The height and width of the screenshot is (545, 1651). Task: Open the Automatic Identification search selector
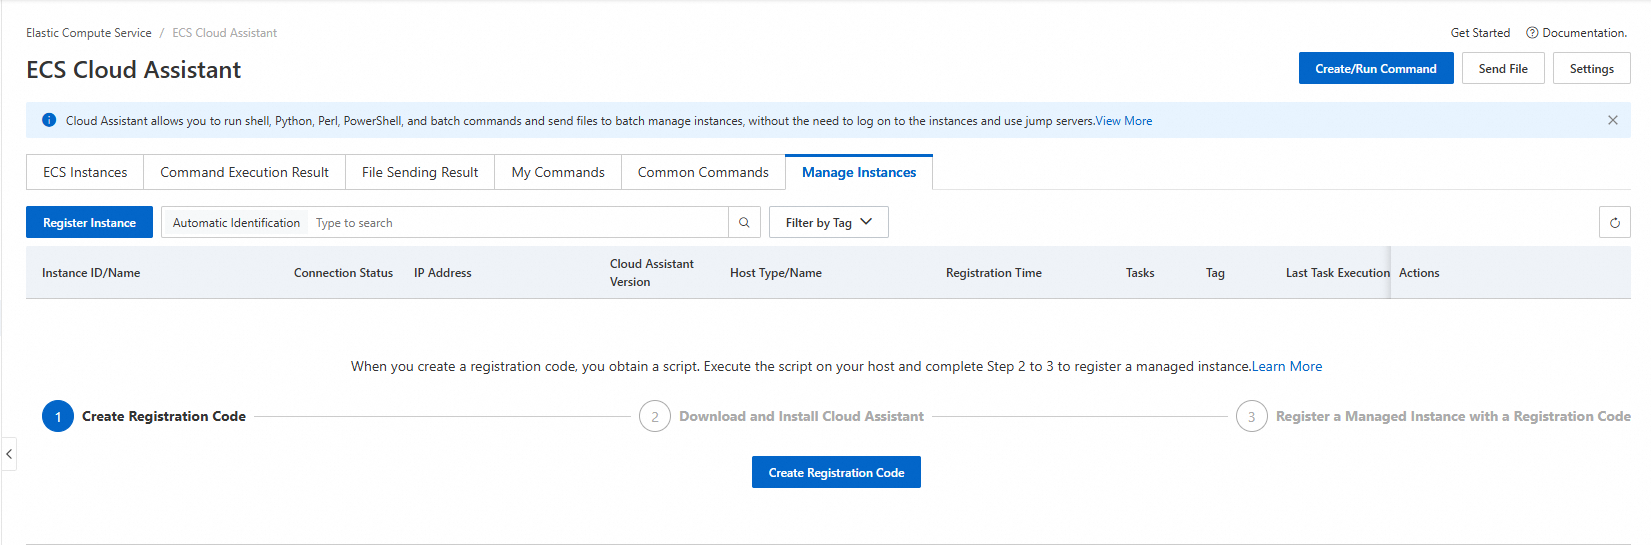[236, 223]
